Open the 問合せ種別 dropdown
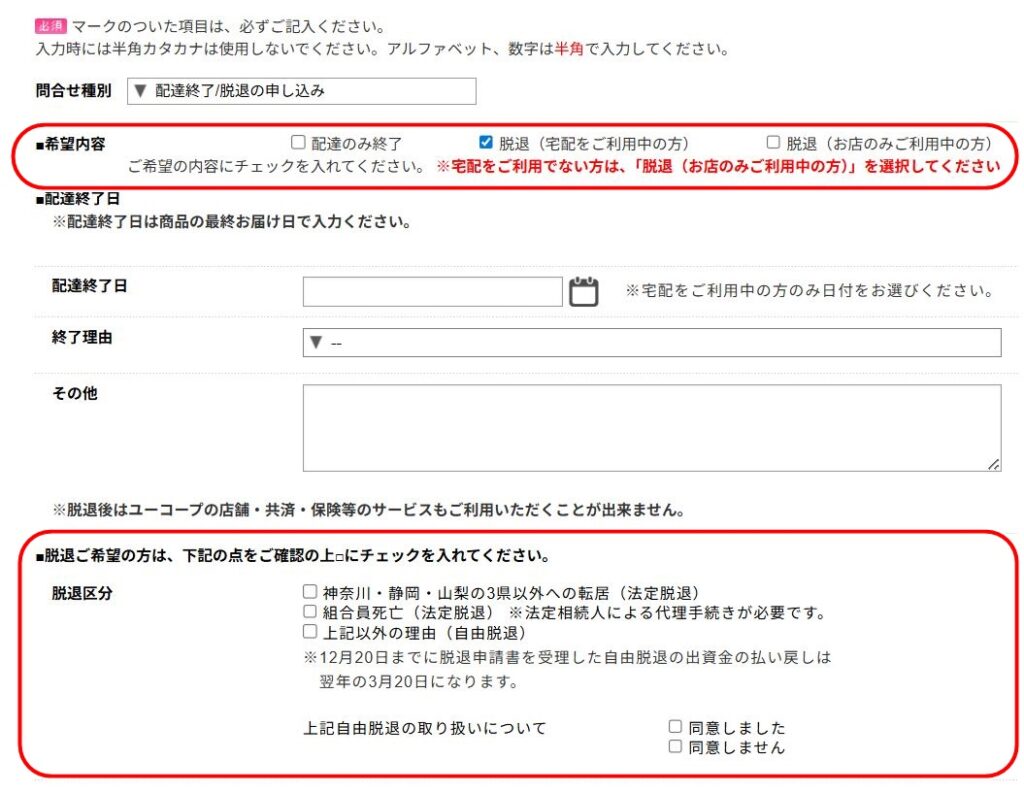 300,91
